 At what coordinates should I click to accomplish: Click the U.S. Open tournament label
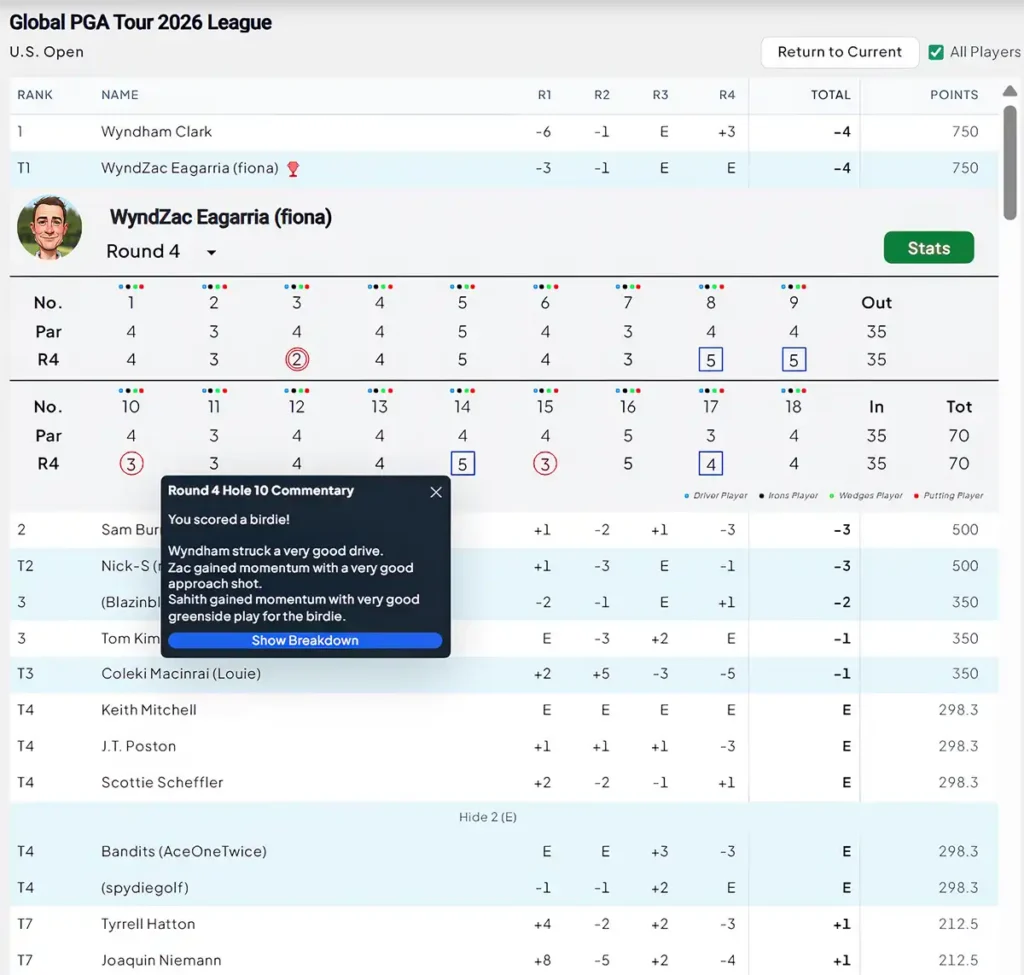point(46,52)
